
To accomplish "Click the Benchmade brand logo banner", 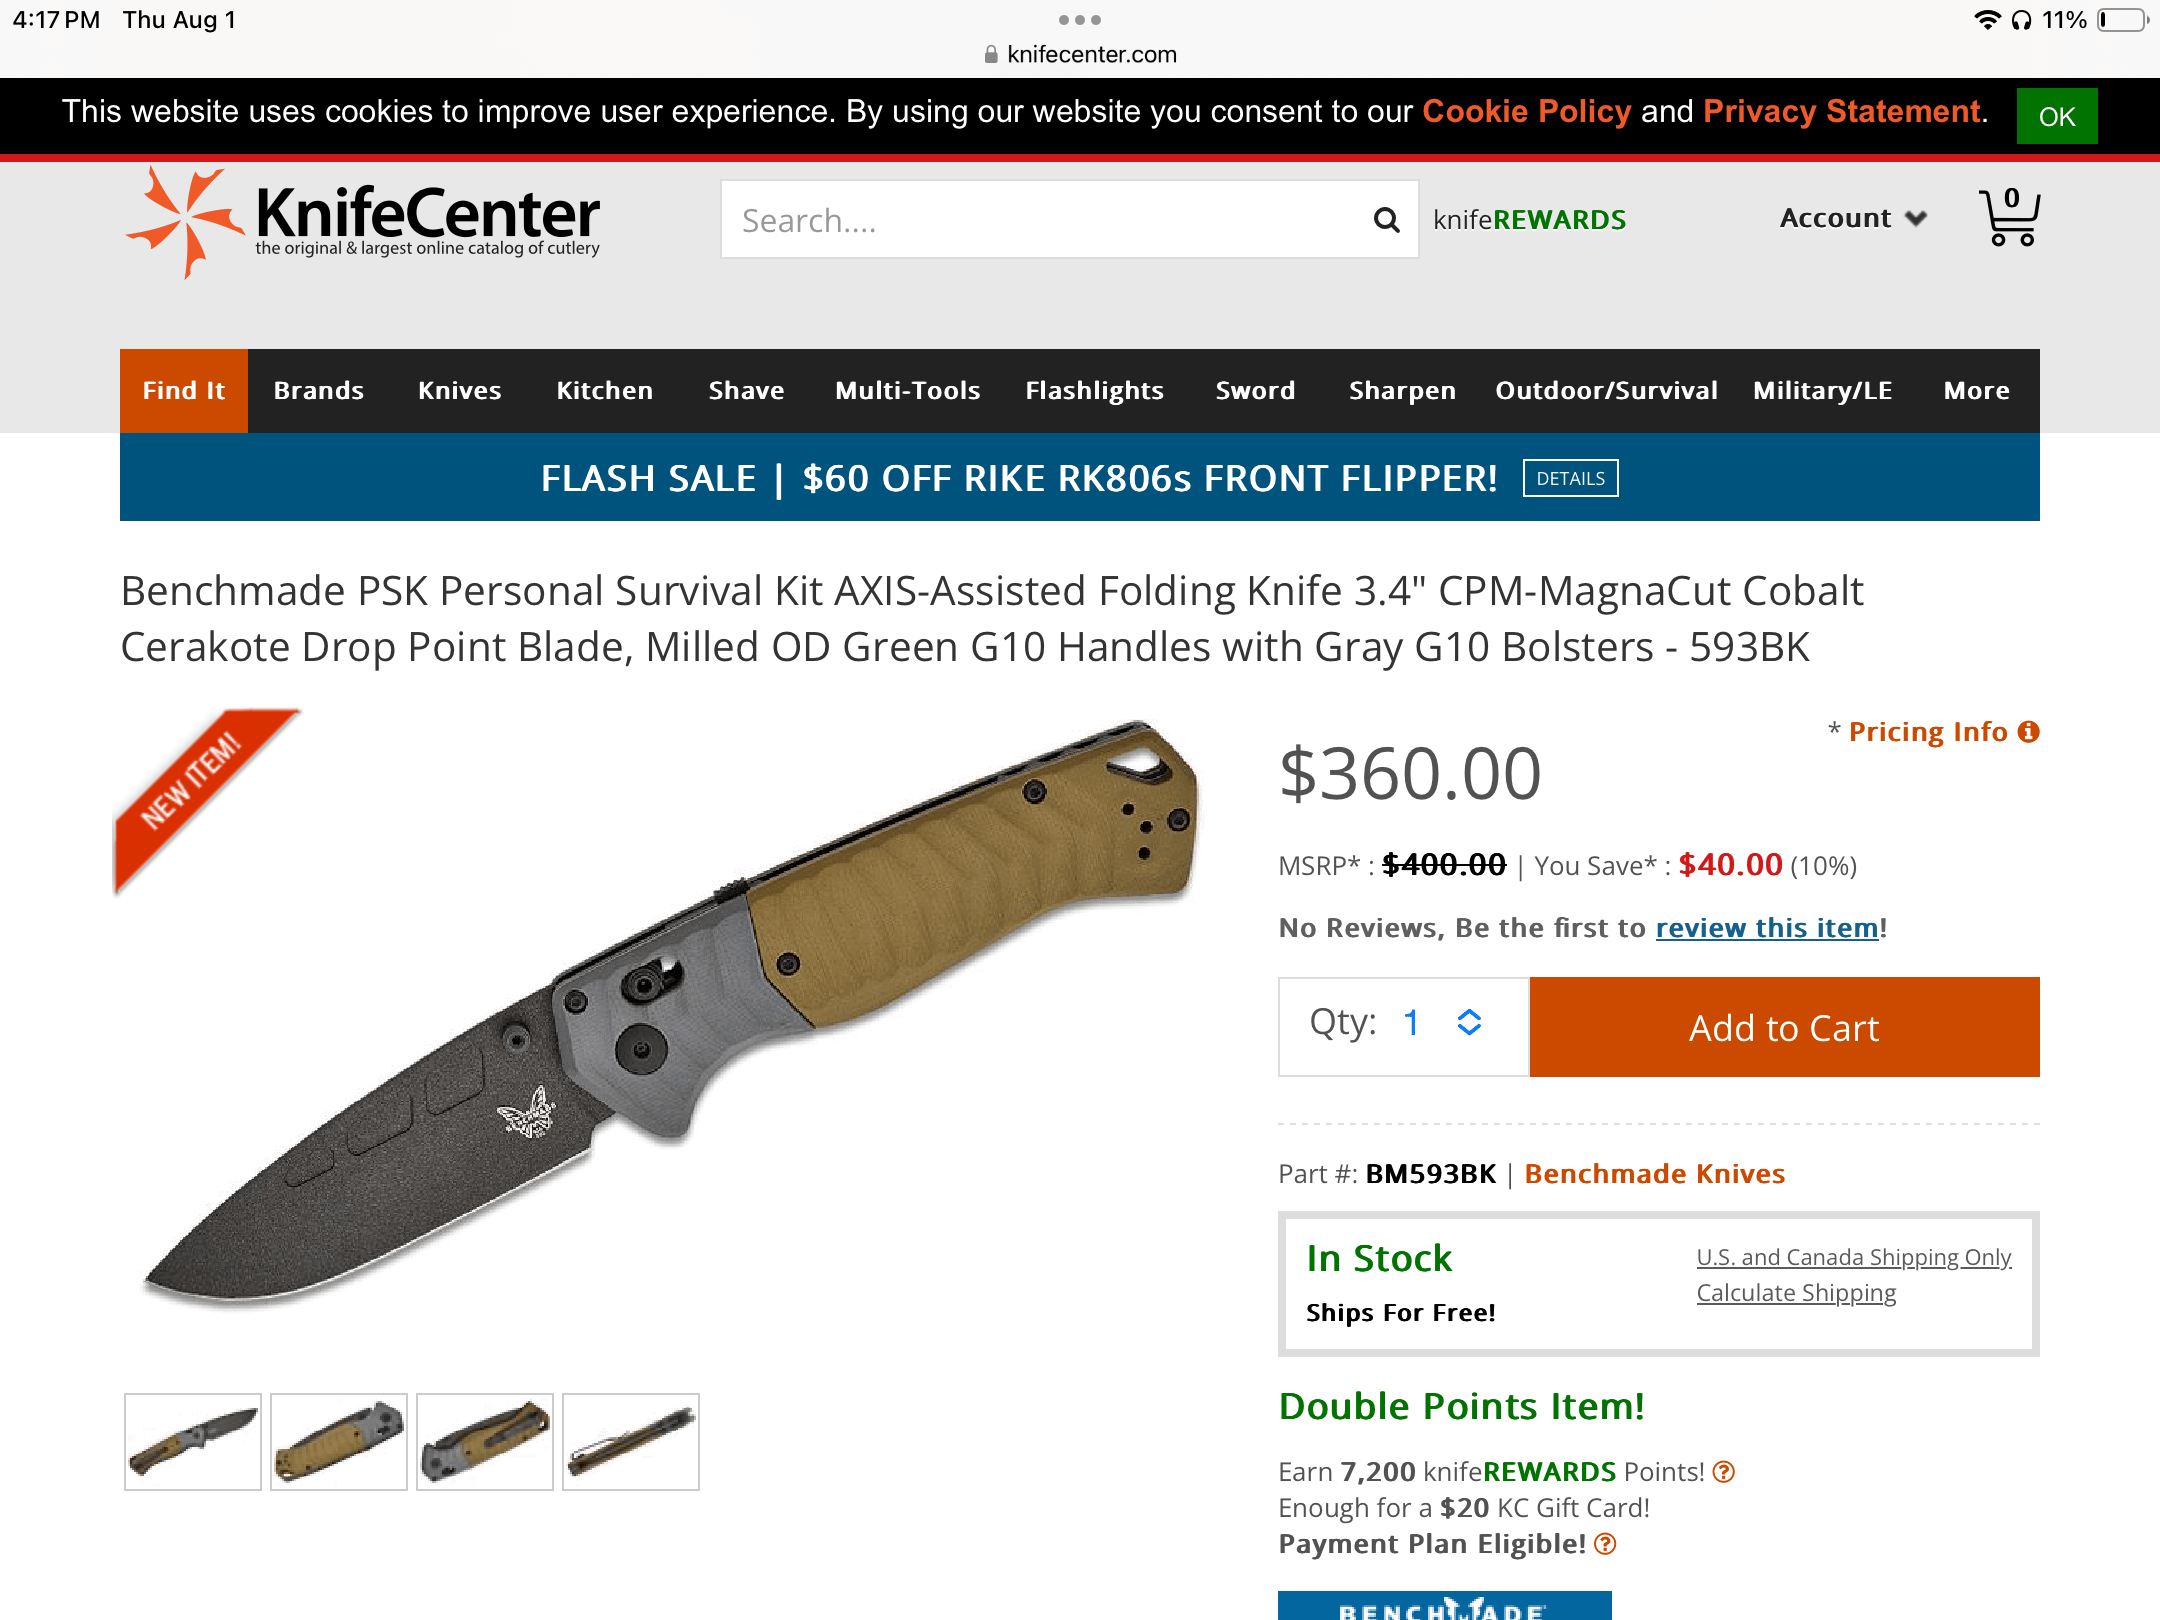I will 1444,1606.
